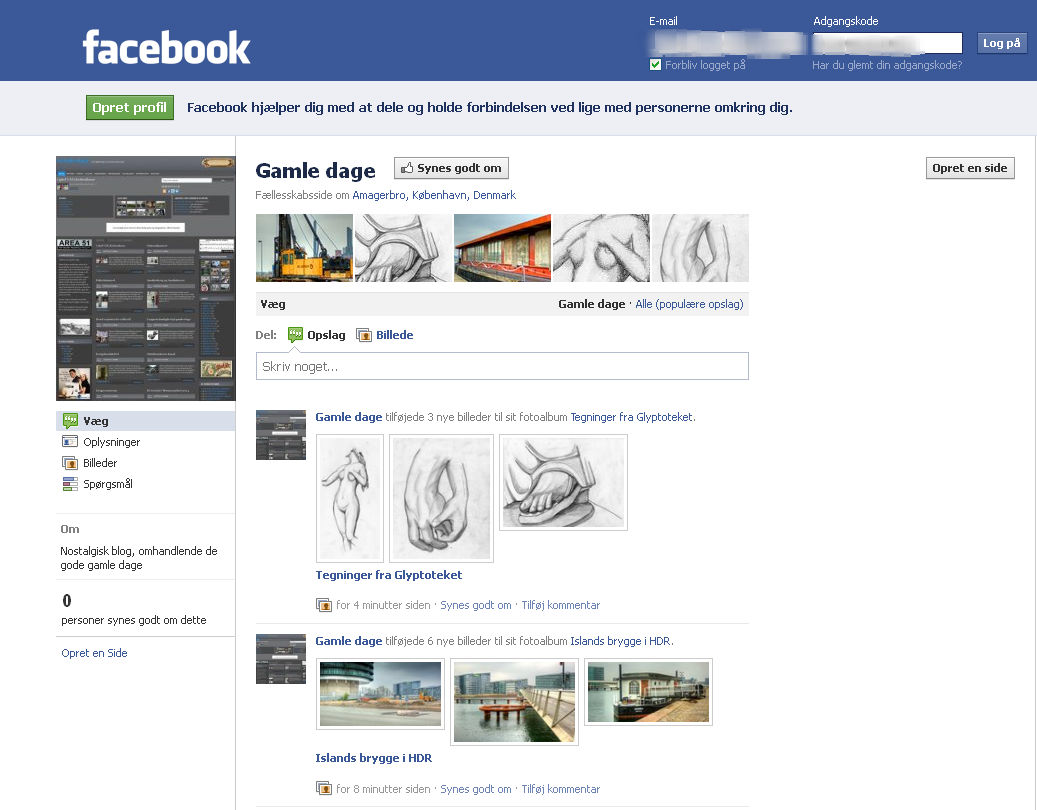Click 'Alle (populære opslag)' filter link
Image resolution: width=1037 pixels, height=810 pixels.
689,304
